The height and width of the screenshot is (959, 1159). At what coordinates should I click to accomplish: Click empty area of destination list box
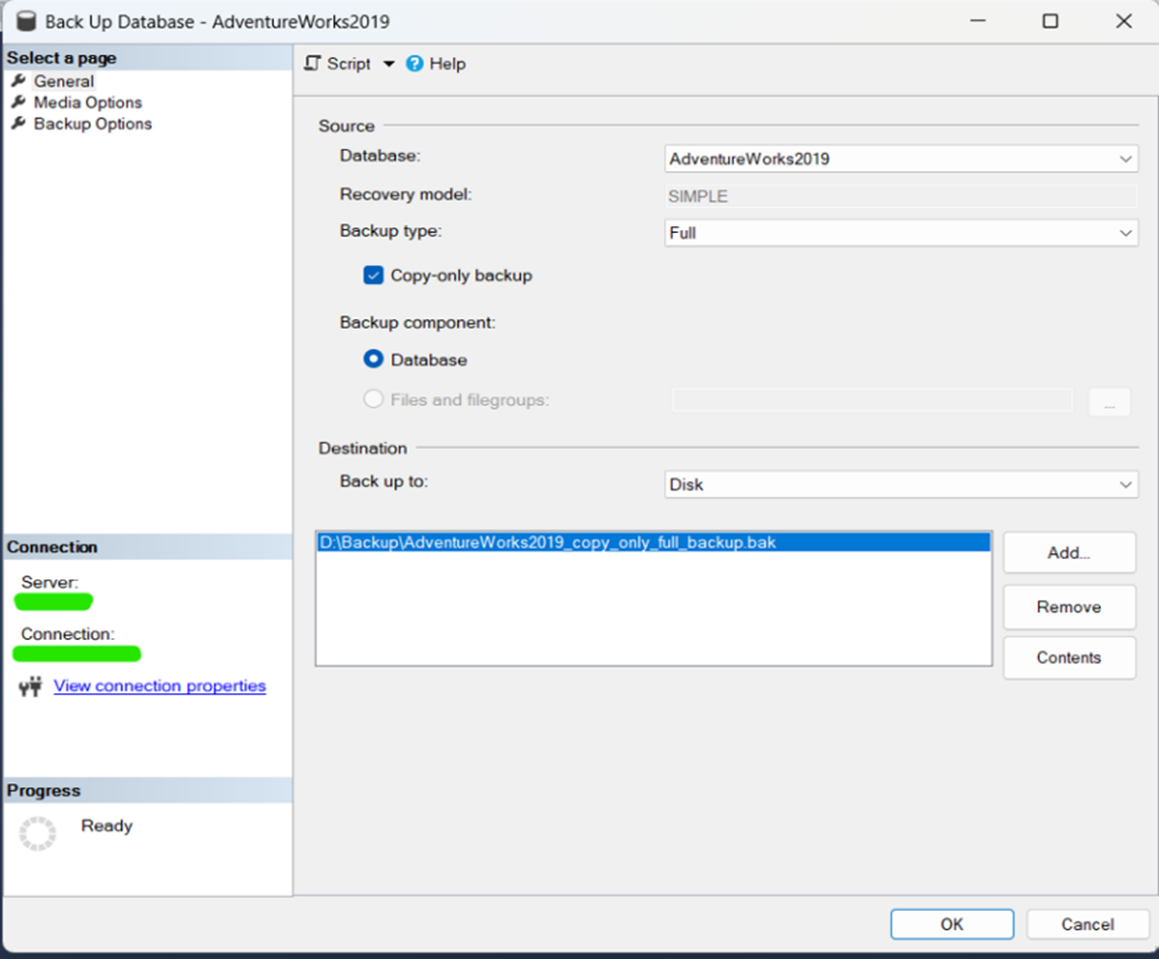pos(654,610)
